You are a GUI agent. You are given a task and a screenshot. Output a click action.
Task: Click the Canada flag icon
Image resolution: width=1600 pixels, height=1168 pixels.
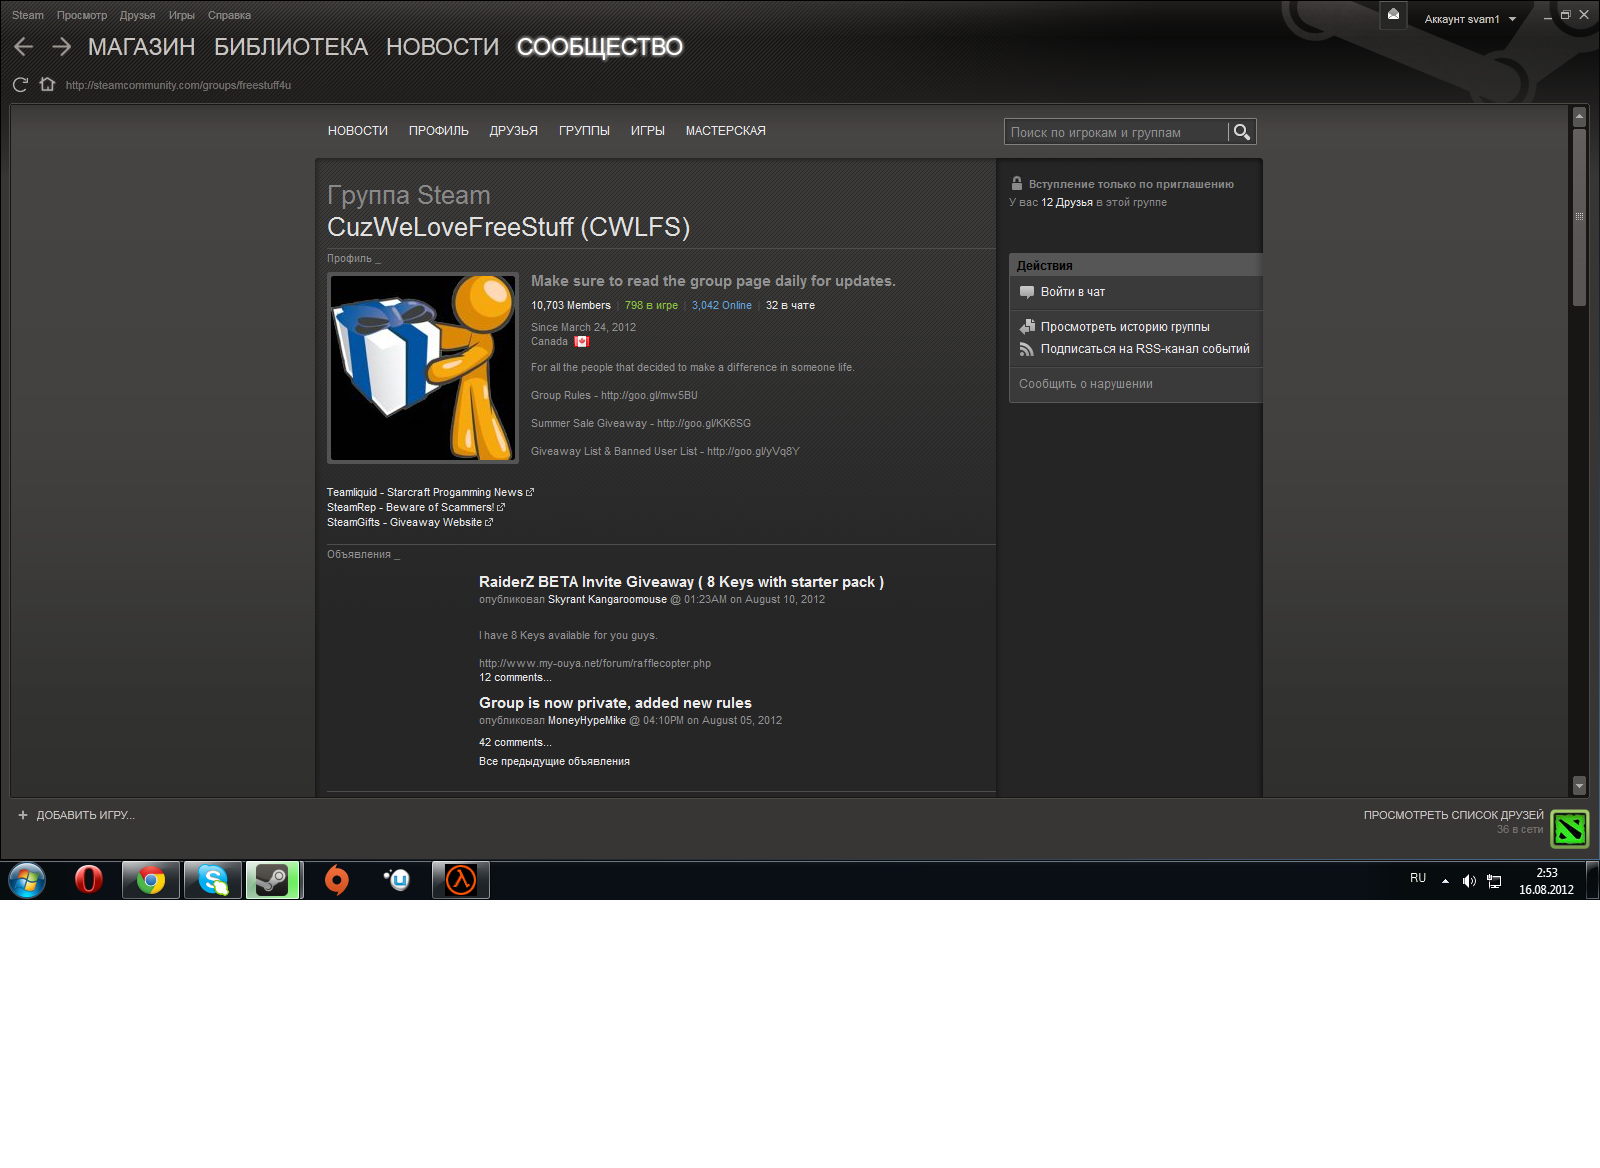[581, 342]
